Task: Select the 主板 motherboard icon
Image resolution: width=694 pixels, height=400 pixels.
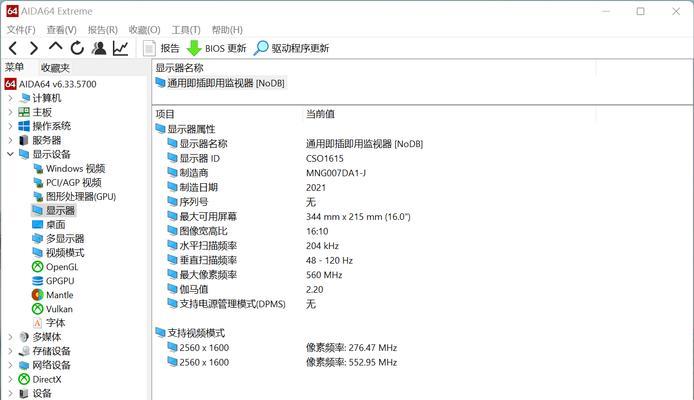Action: 24,112
